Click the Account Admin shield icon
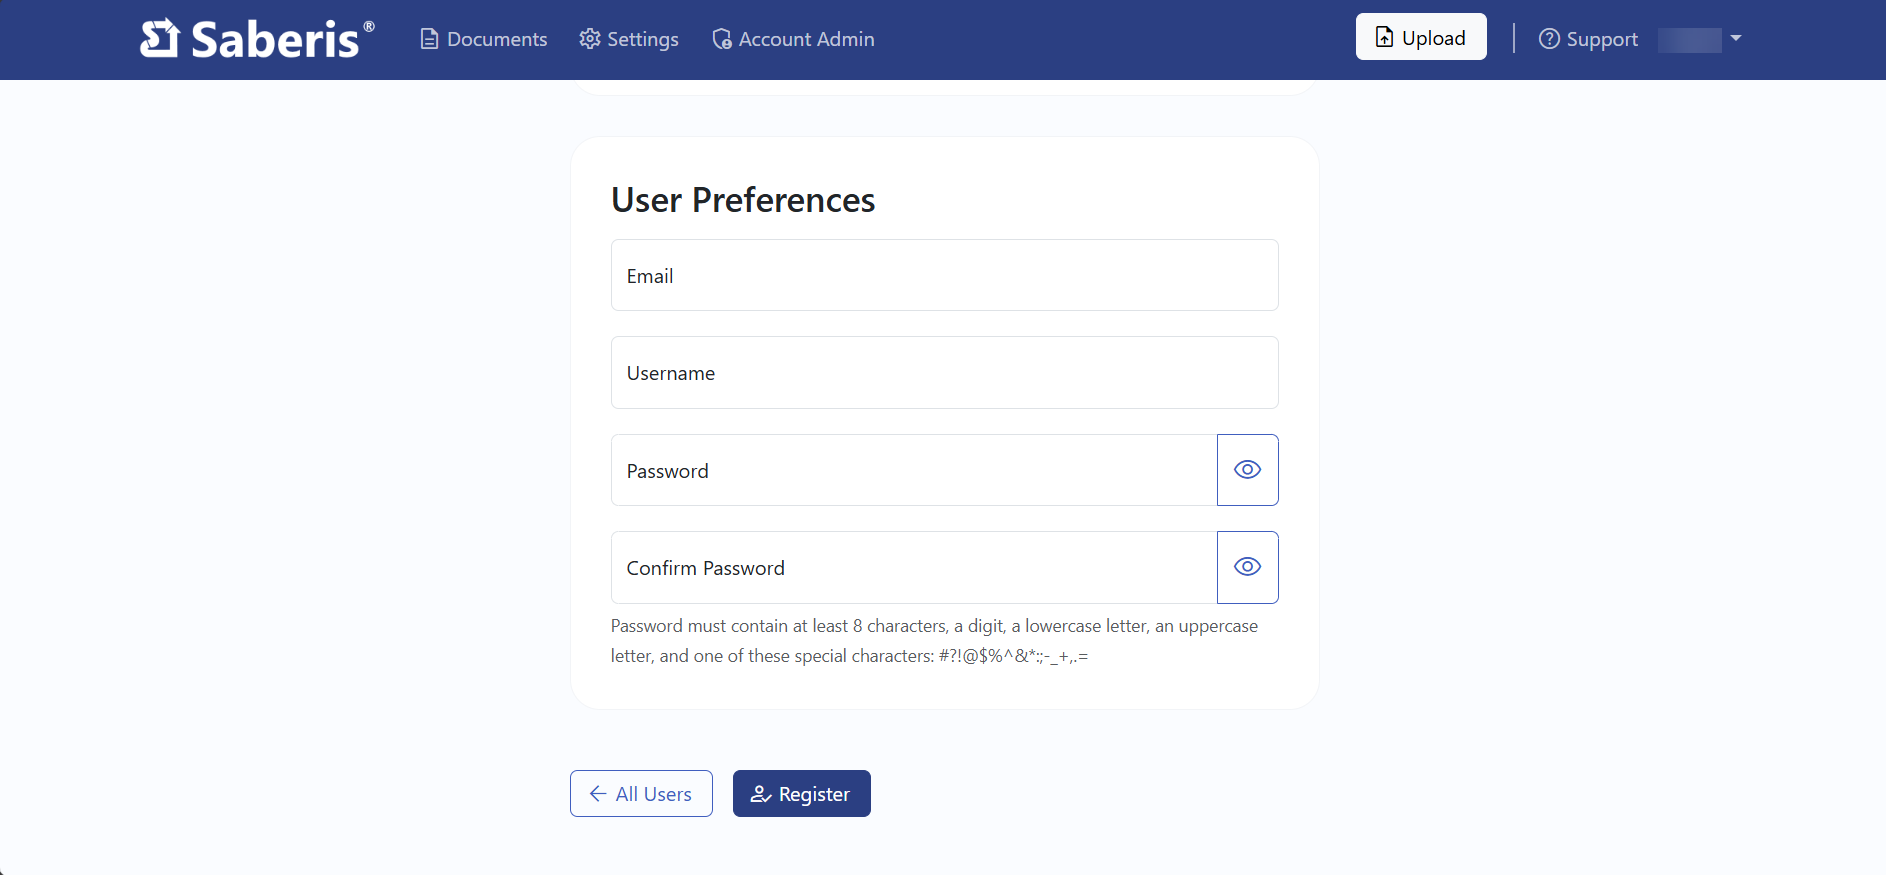Image resolution: width=1886 pixels, height=875 pixels. point(722,39)
